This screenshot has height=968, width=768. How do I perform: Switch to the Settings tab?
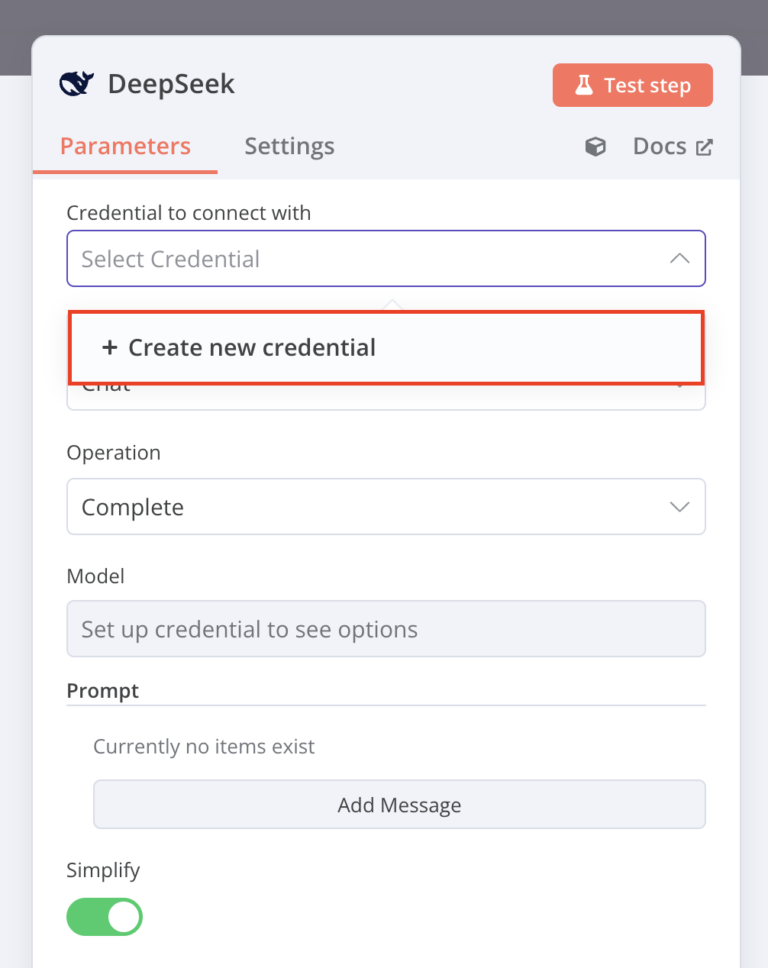point(289,146)
